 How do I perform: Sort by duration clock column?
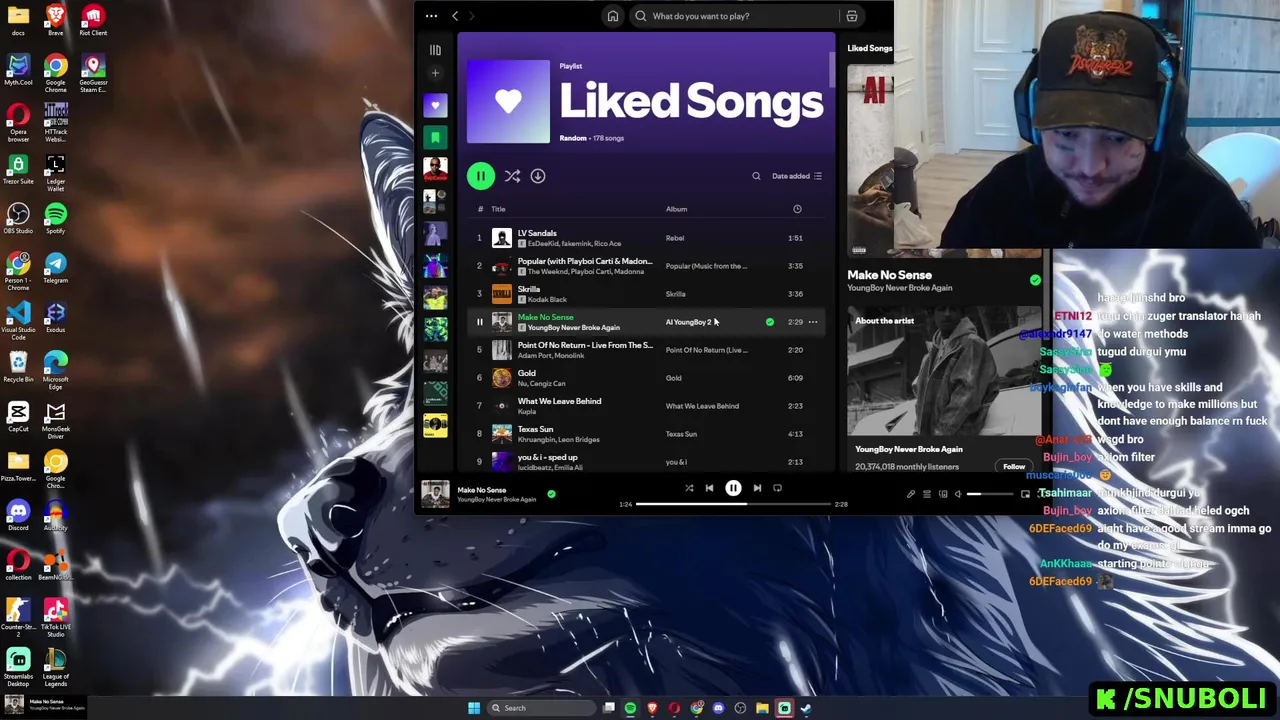click(x=797, y=209)
